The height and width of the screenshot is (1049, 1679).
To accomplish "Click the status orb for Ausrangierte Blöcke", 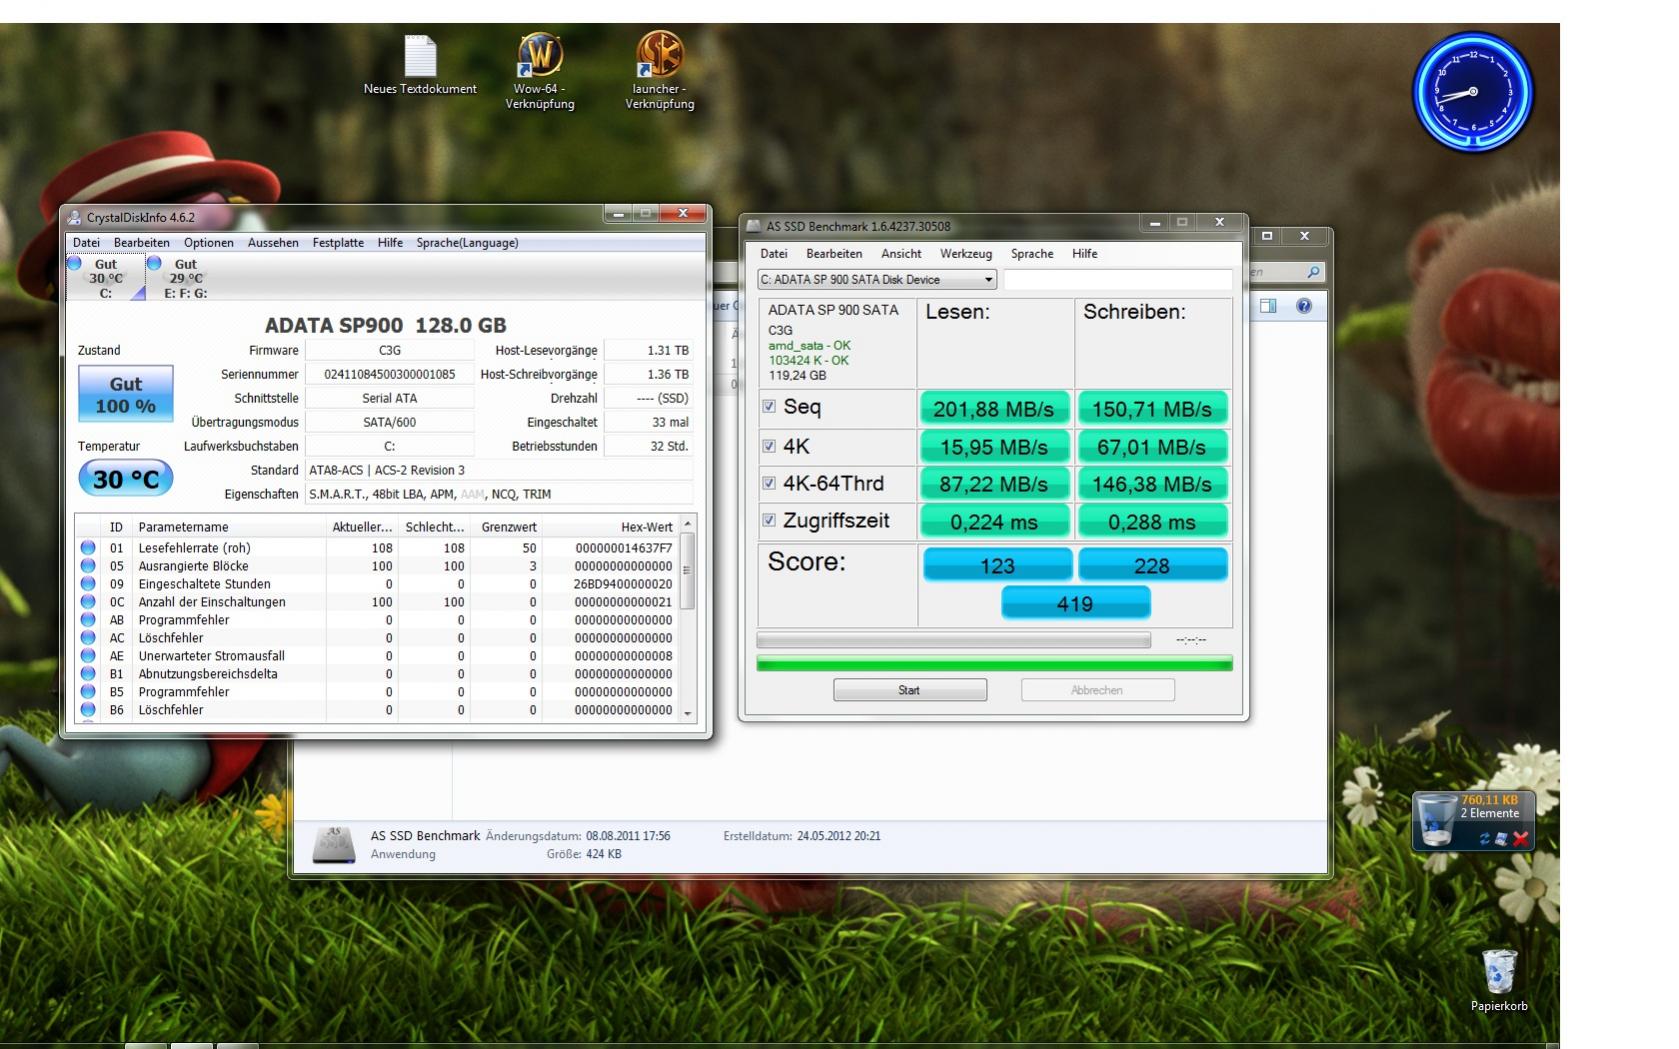I will coord(88,566).
